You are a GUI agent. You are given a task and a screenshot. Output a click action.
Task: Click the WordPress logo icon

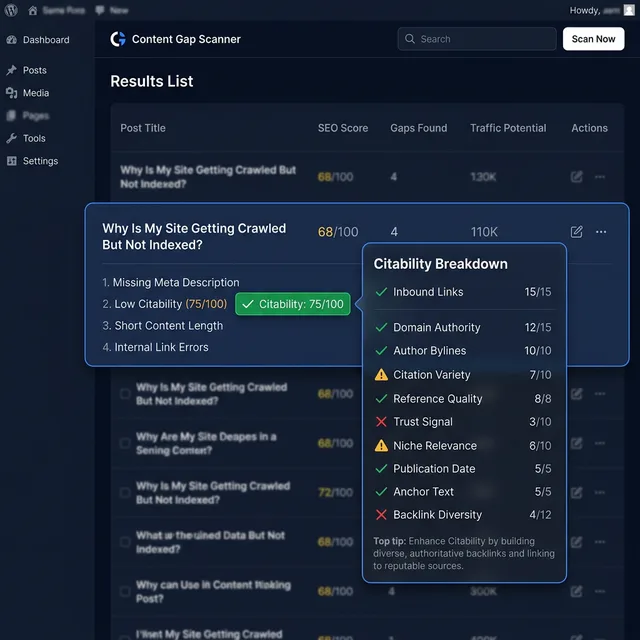click(11, 10)
